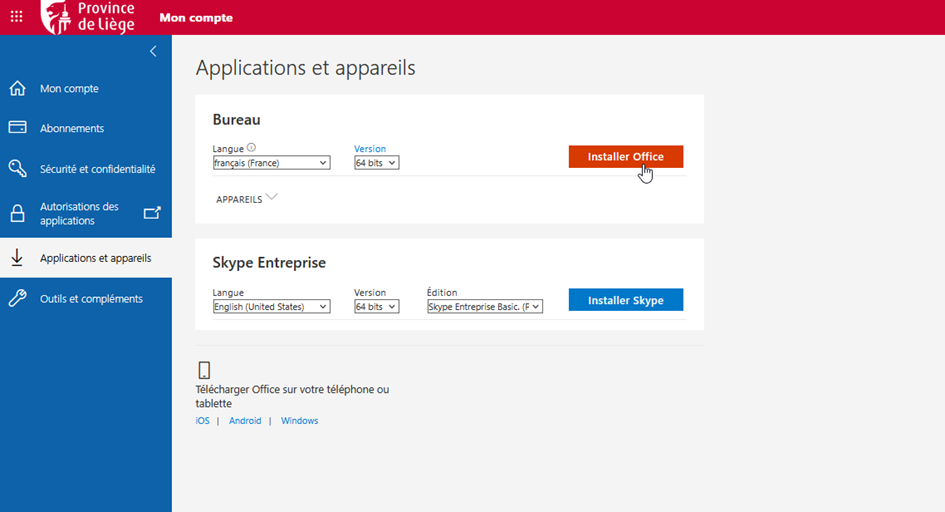Open the Office language dropdown

tap(271, 163)
